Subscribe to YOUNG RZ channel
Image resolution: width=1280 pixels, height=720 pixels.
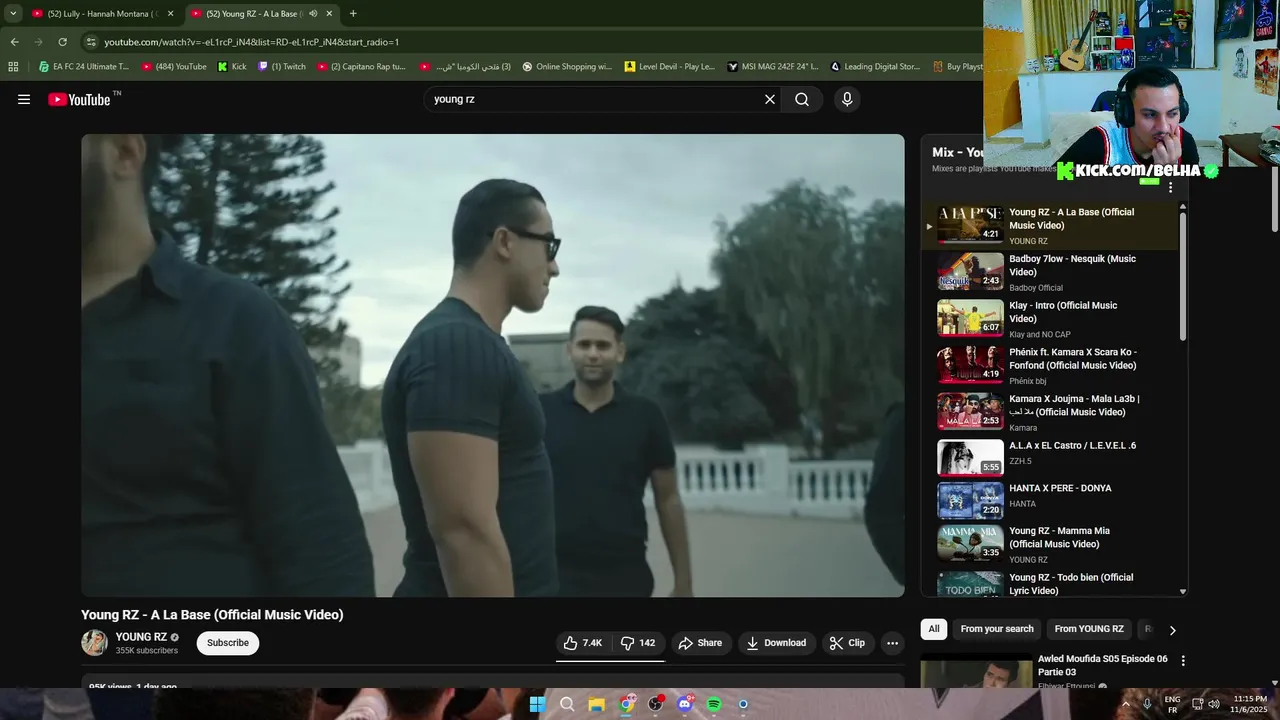pos(228,643)
